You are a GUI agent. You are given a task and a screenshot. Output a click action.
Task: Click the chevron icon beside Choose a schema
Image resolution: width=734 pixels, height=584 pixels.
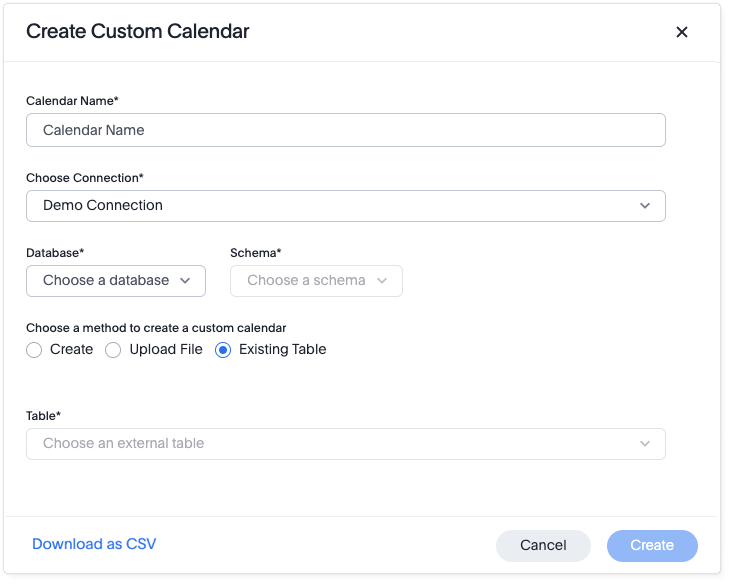382,281
